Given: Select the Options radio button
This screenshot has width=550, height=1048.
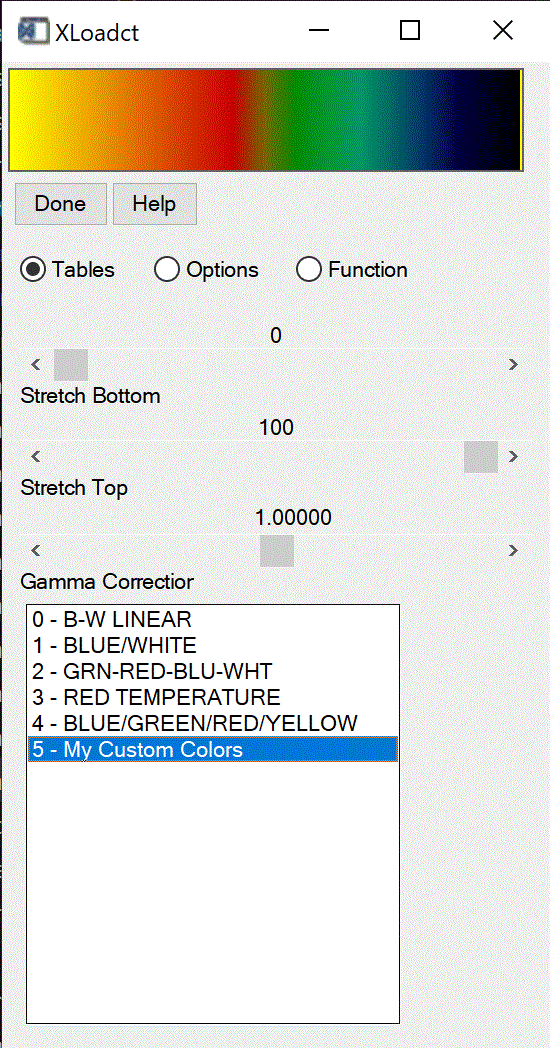Looking at the screenshot, I should pos(166,270).
